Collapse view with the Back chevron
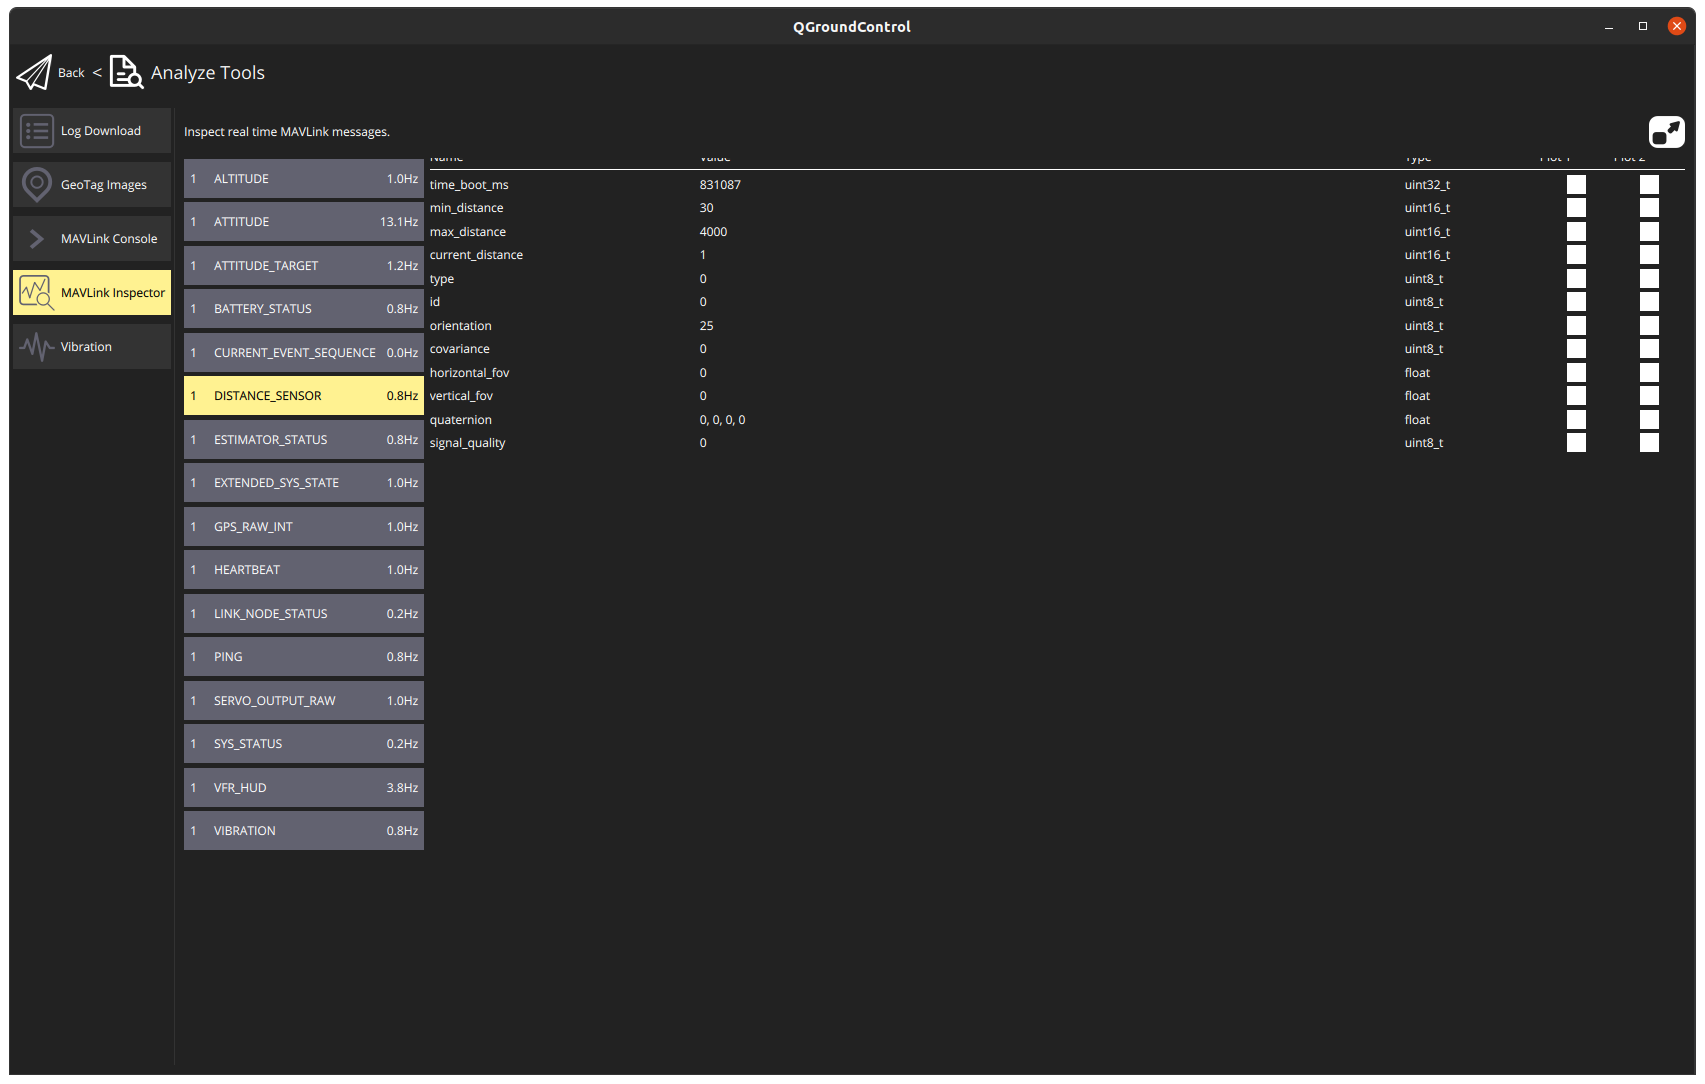Screen dimensions: 1705x1084 pos(96,72)
